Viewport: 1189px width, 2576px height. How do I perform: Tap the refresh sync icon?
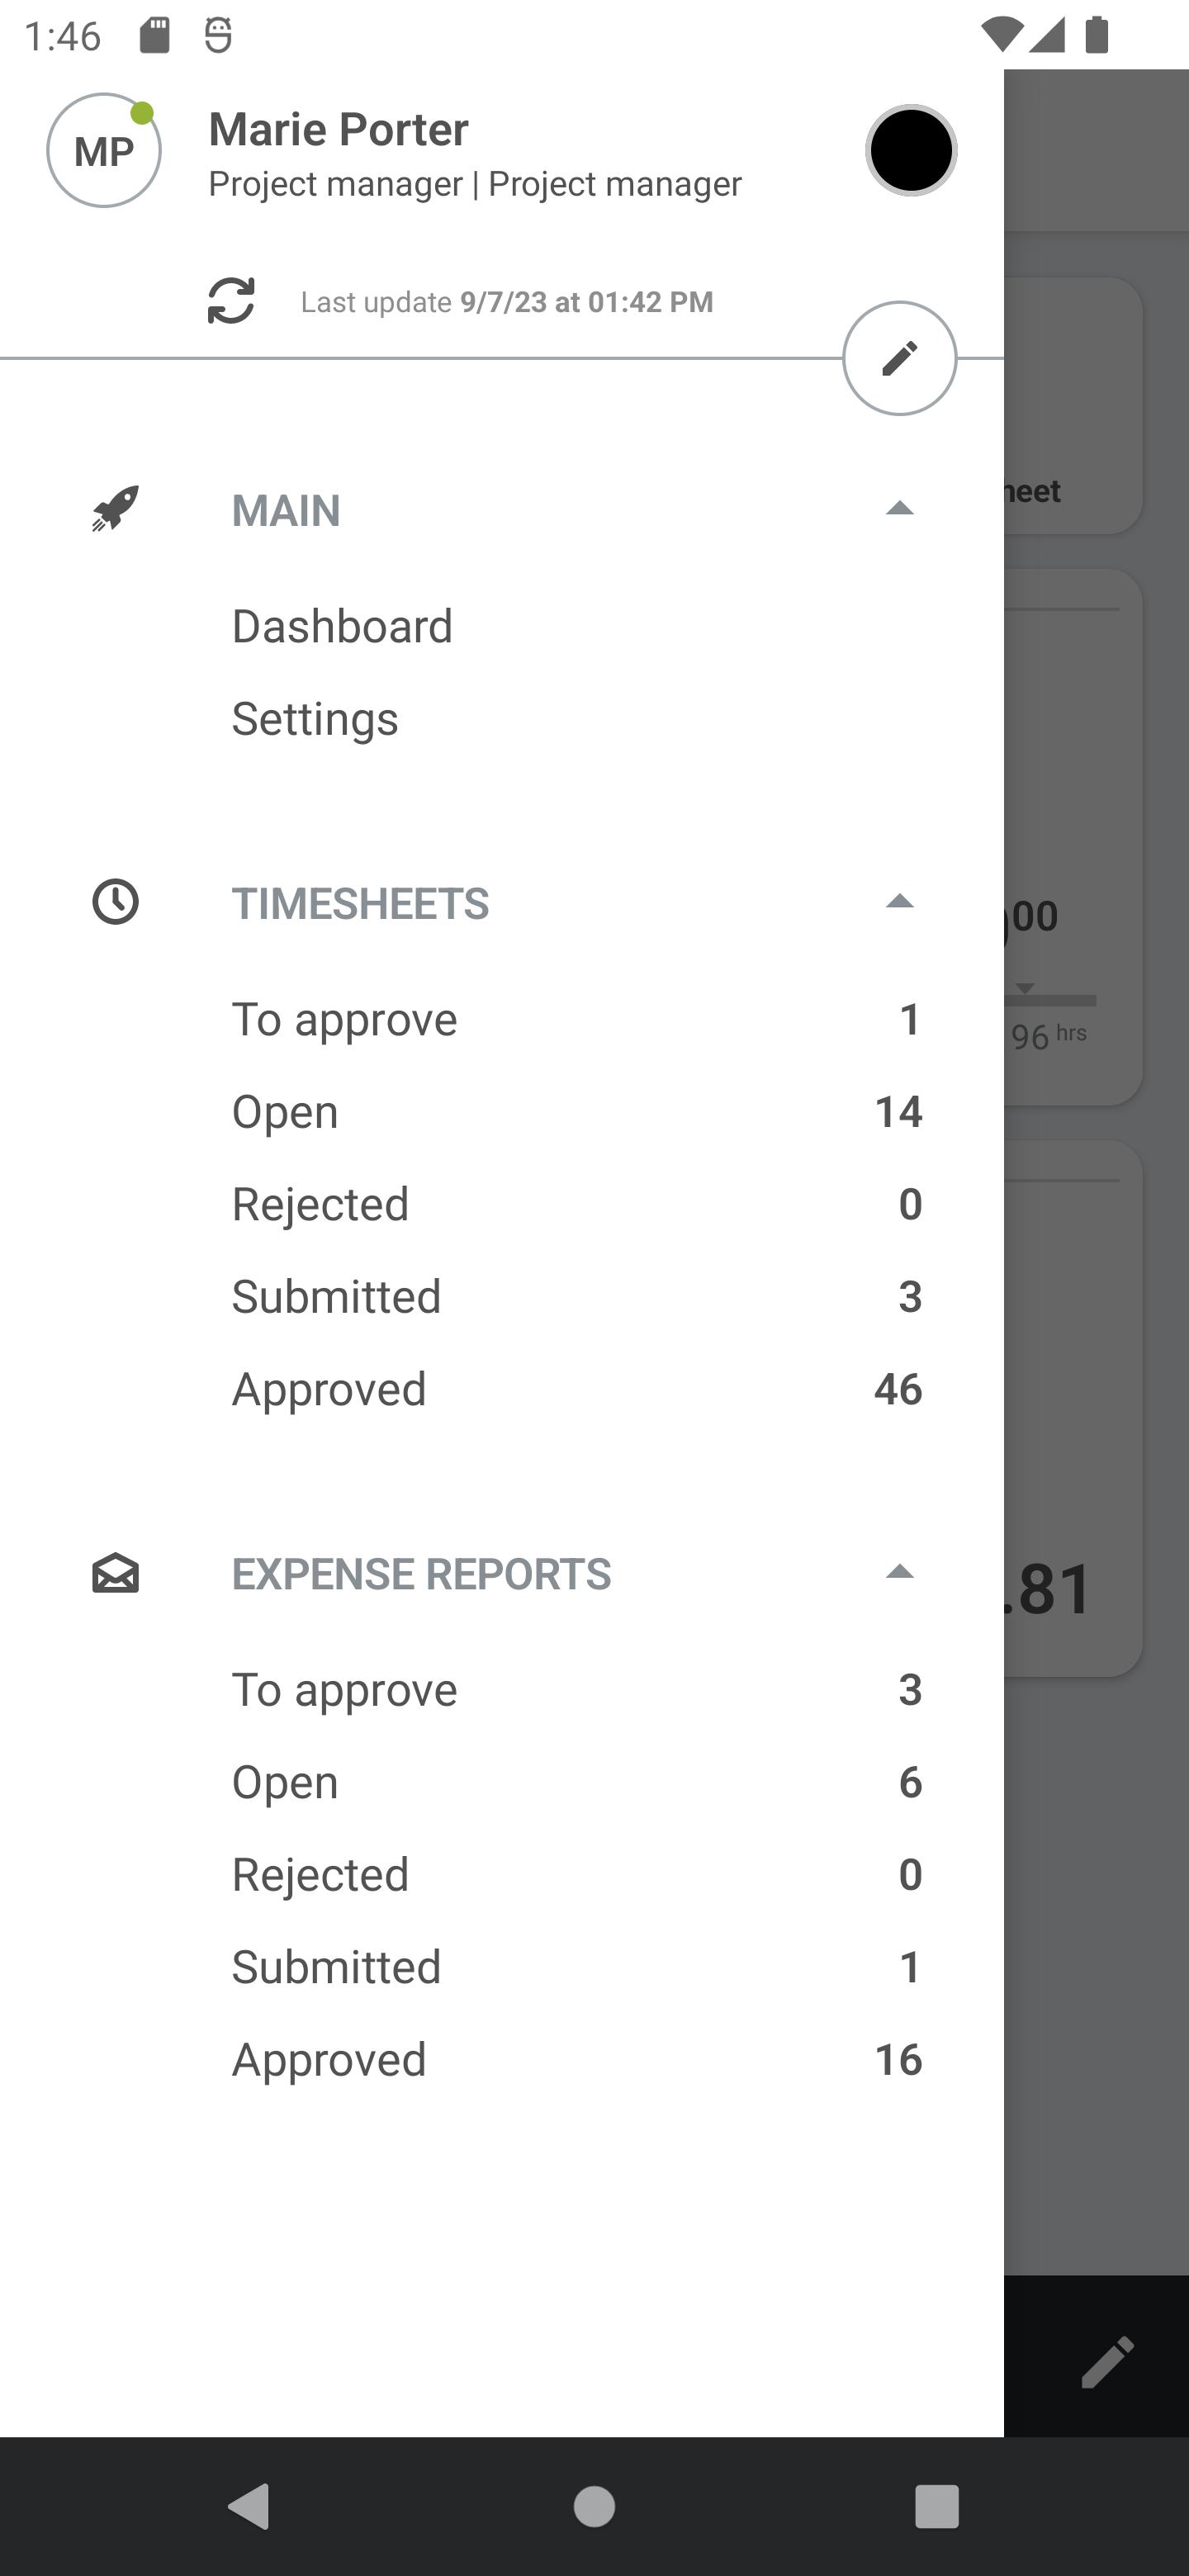tap(231, 301)
